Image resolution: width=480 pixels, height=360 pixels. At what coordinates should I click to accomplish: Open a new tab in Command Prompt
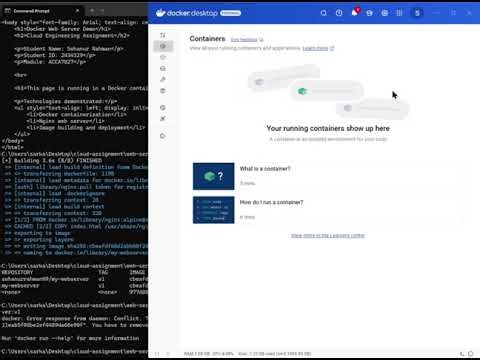[92, 11]
